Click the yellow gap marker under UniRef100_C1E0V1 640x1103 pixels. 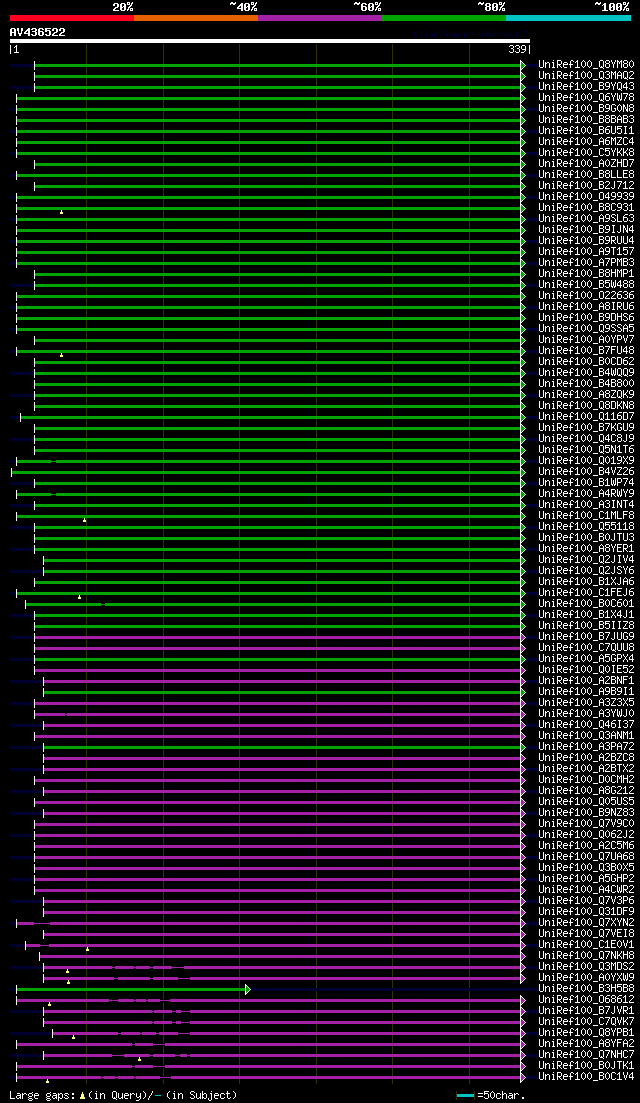(87, 949)
